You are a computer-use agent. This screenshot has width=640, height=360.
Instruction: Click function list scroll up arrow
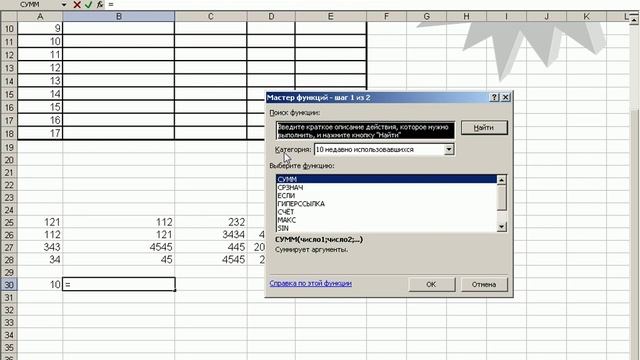pos(502,180)
